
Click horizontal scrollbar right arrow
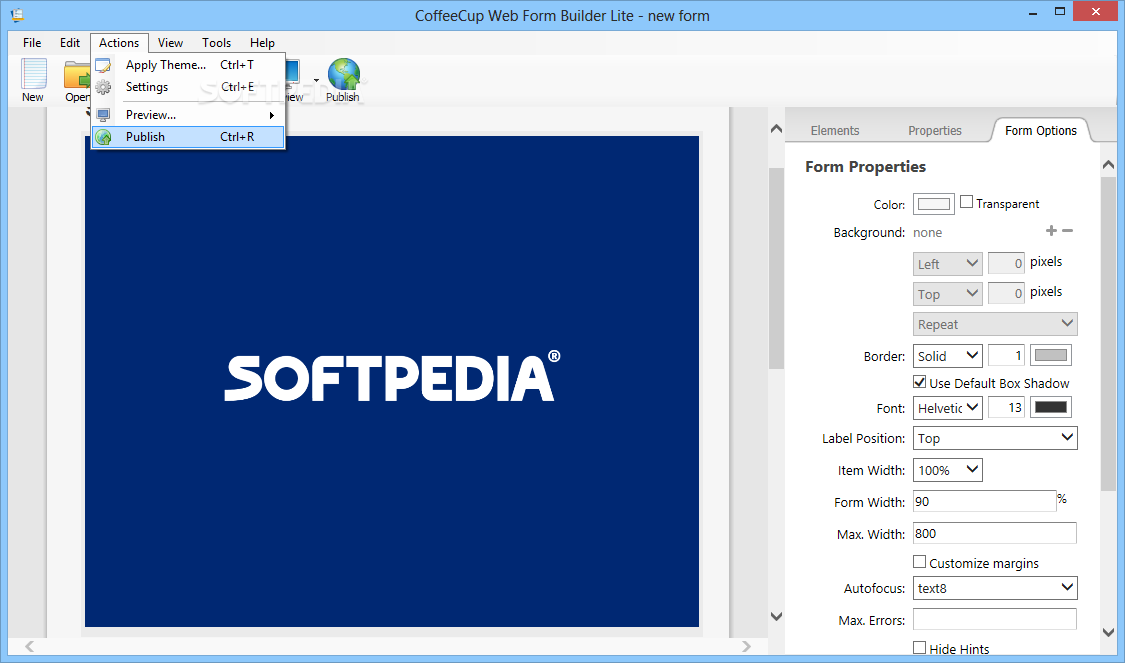[x=746, y=646]
